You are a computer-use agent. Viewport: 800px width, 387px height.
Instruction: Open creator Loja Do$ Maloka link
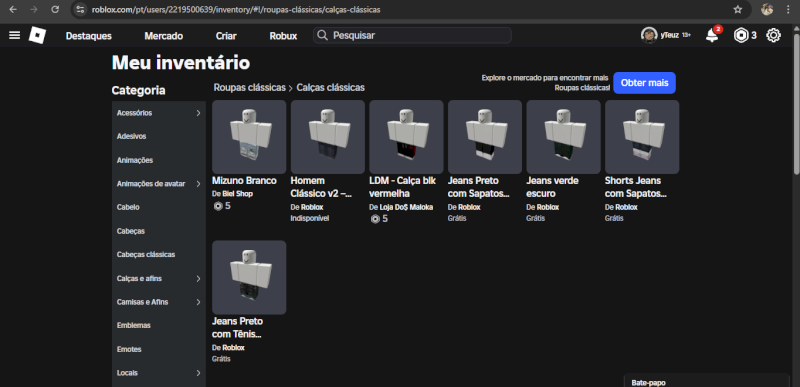point(406,208)
